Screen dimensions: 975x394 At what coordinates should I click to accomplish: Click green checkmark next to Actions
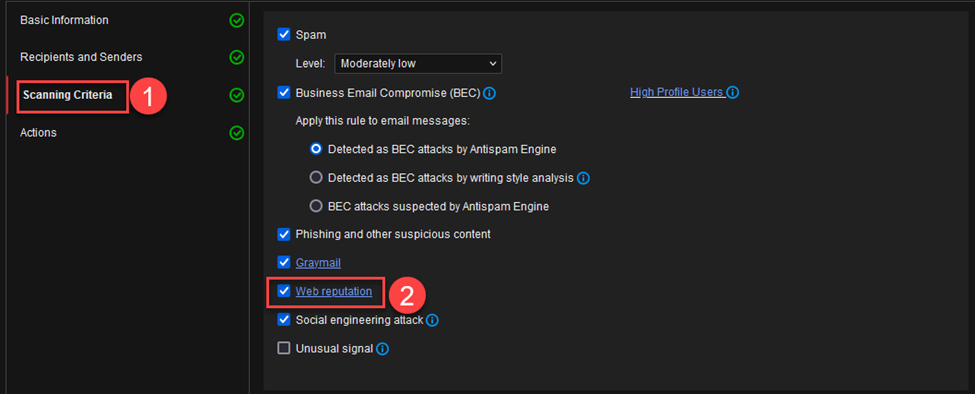point(236,133)
